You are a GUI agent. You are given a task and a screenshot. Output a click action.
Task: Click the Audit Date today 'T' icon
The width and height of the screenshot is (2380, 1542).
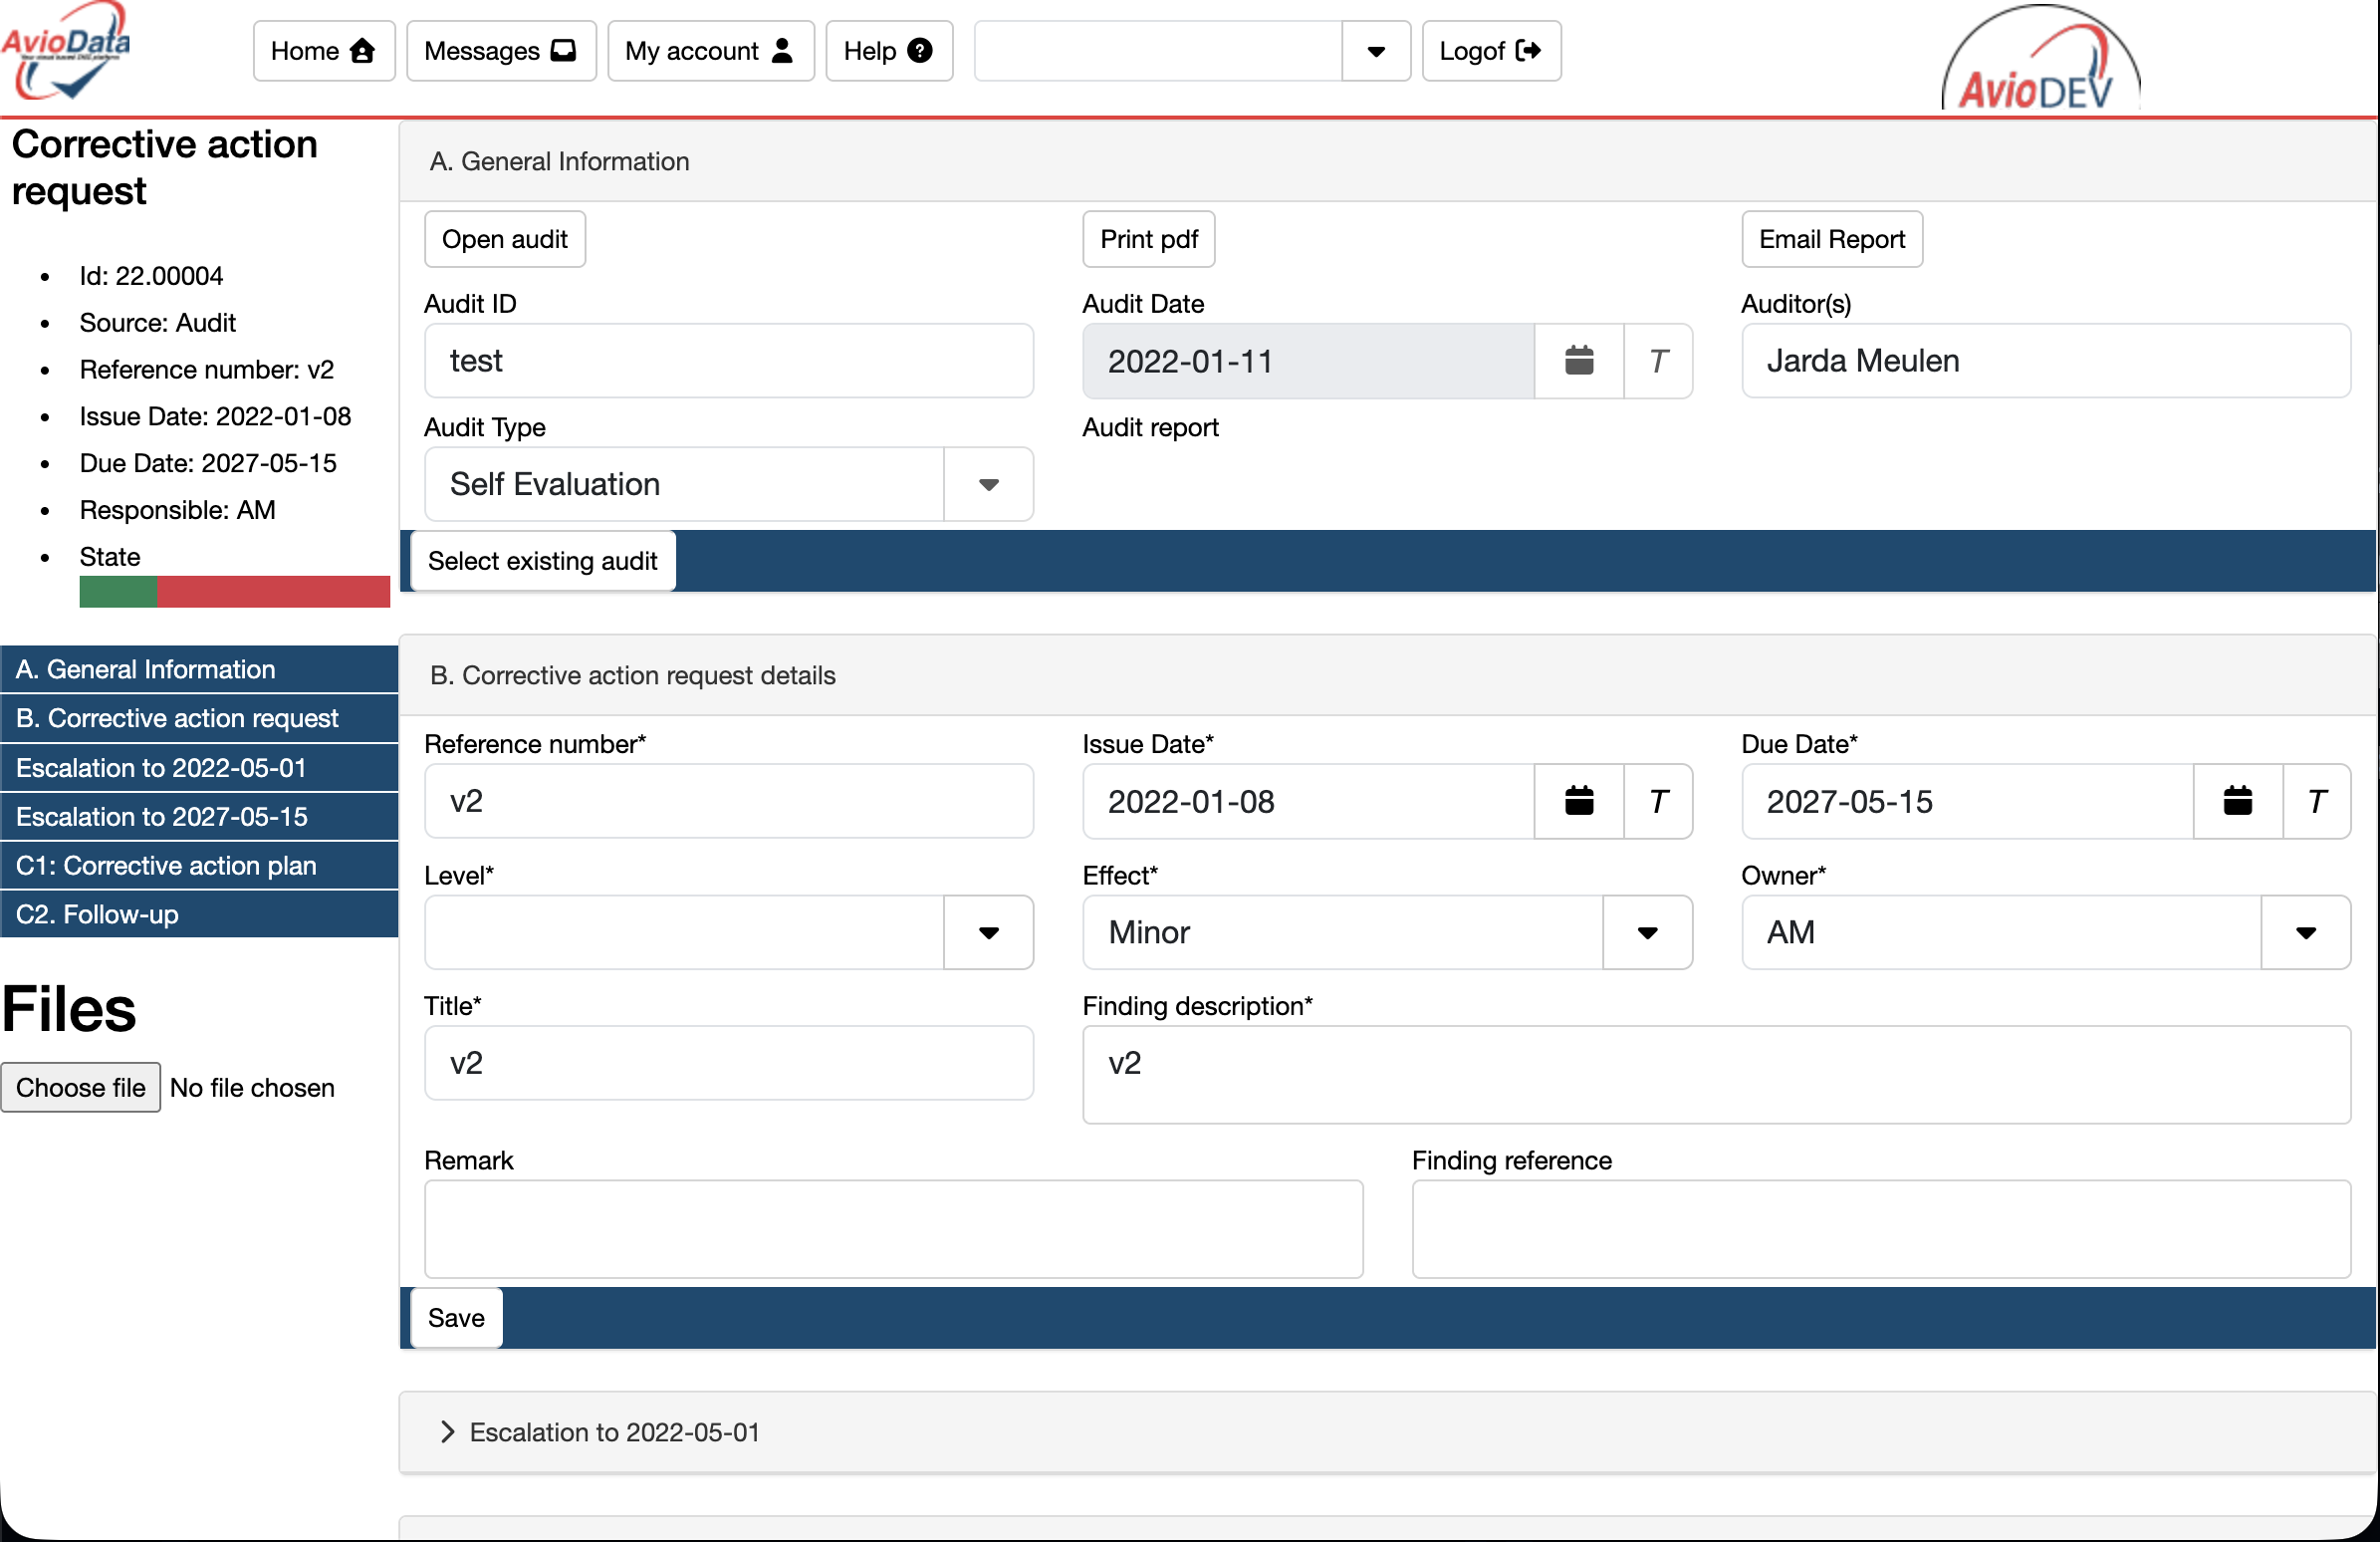[1657, 361]
